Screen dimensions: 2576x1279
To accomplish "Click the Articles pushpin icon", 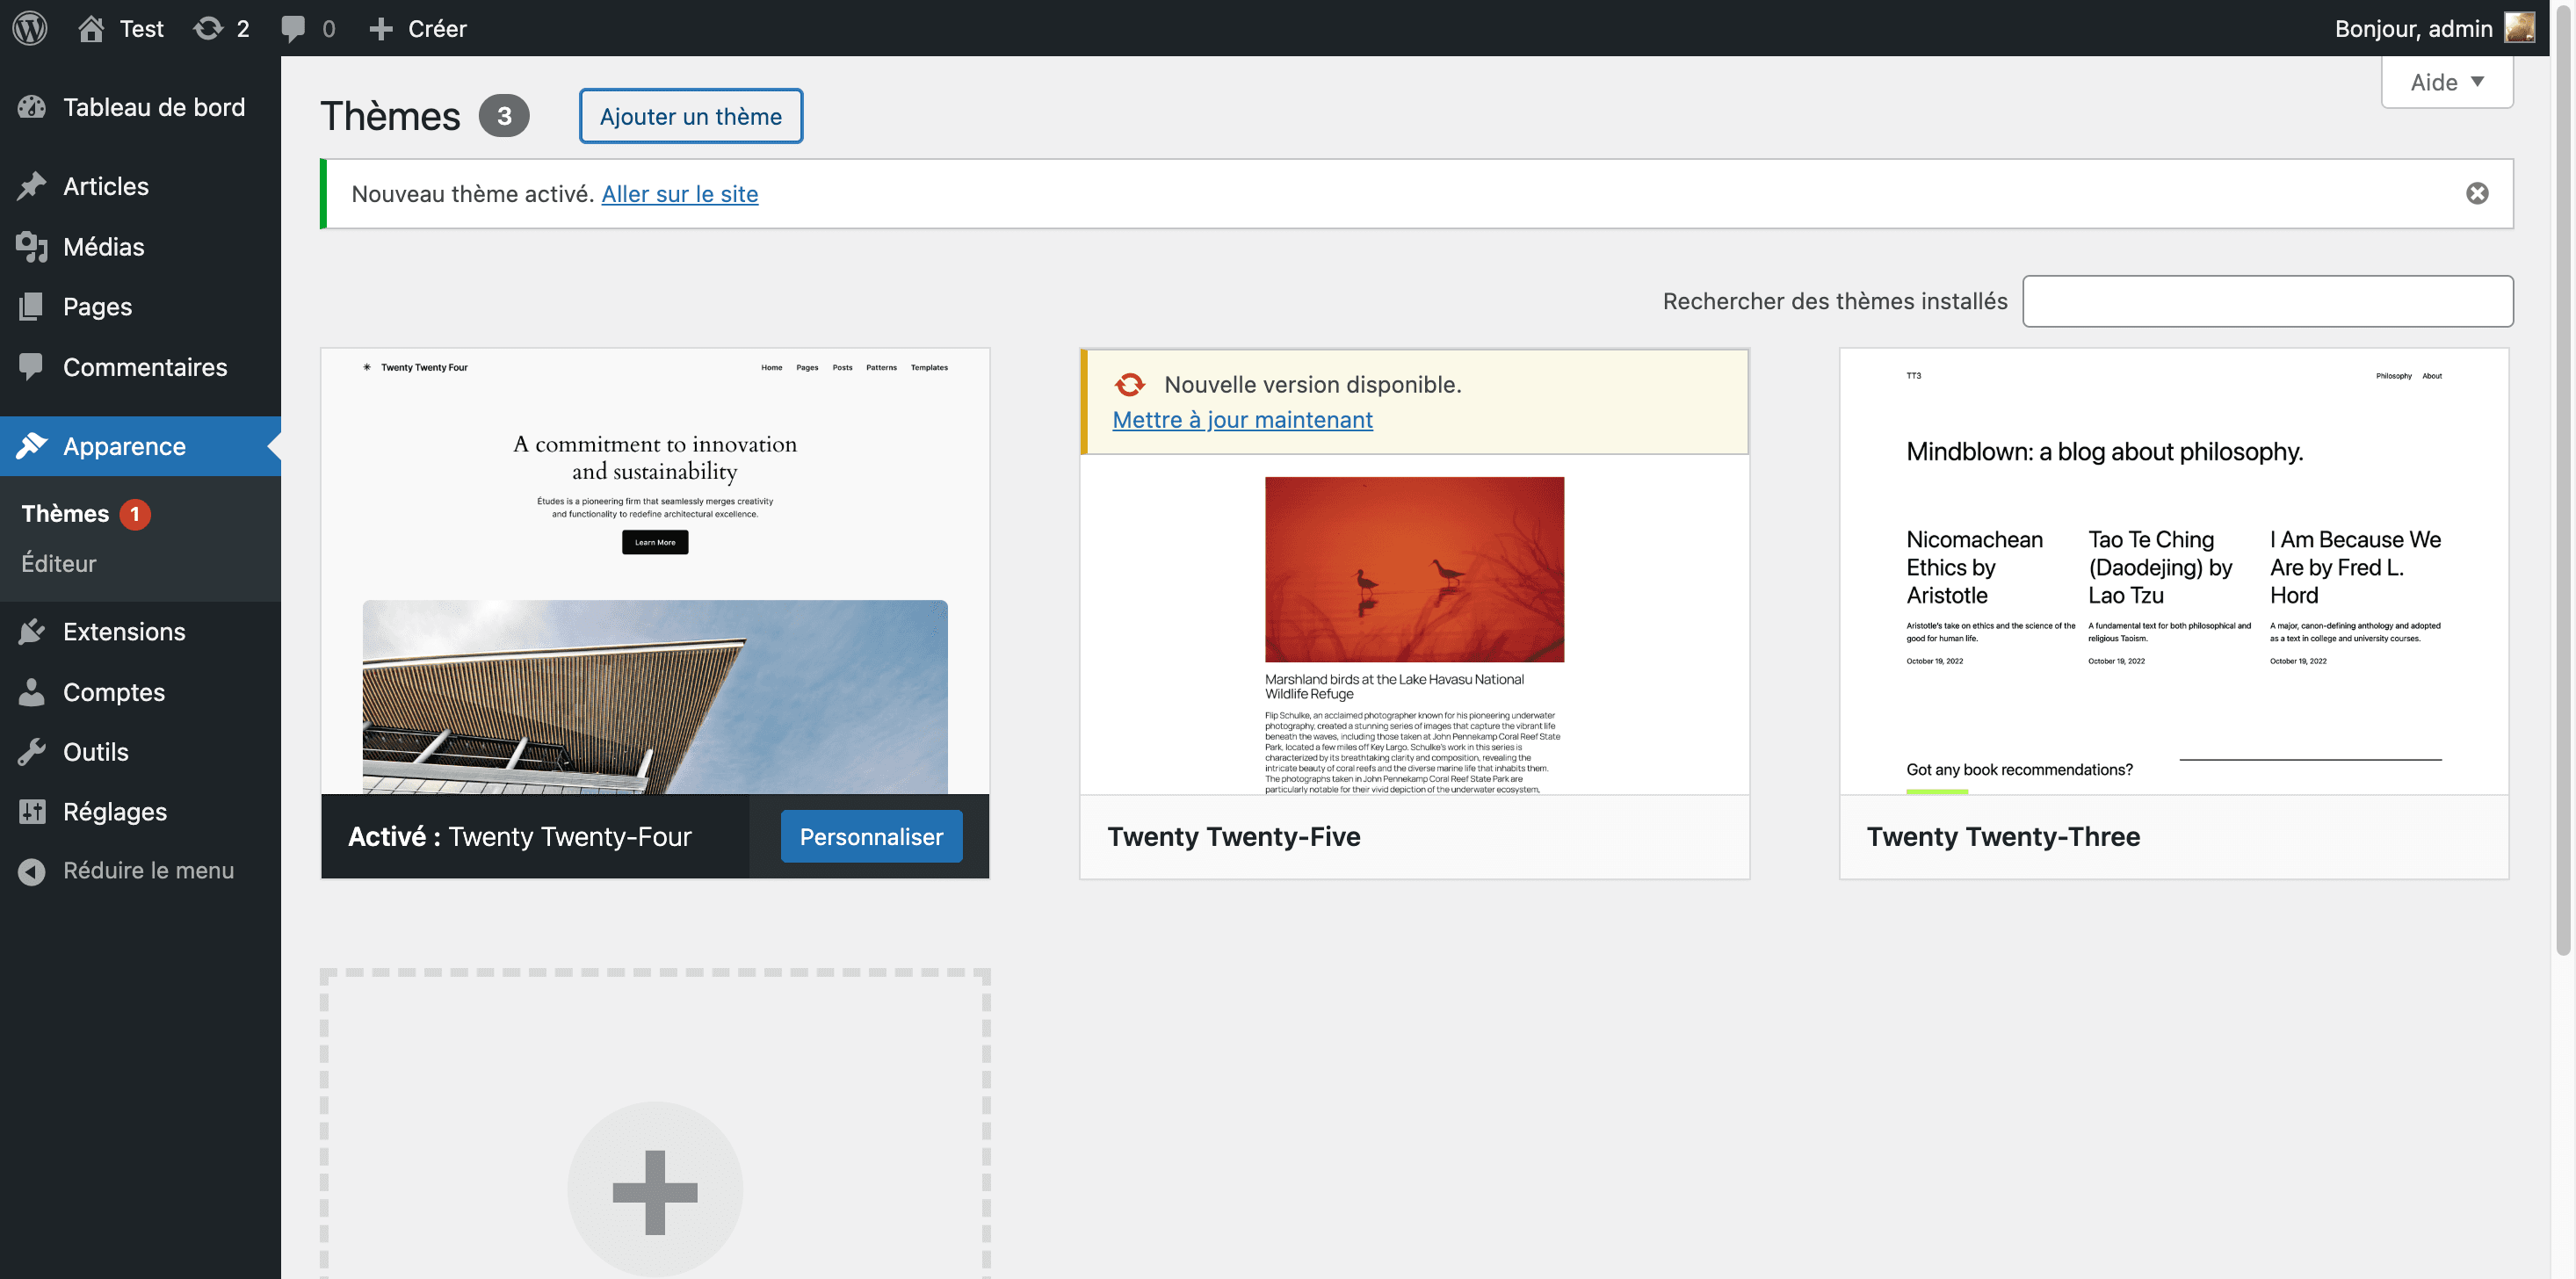I will click(32, 186).
